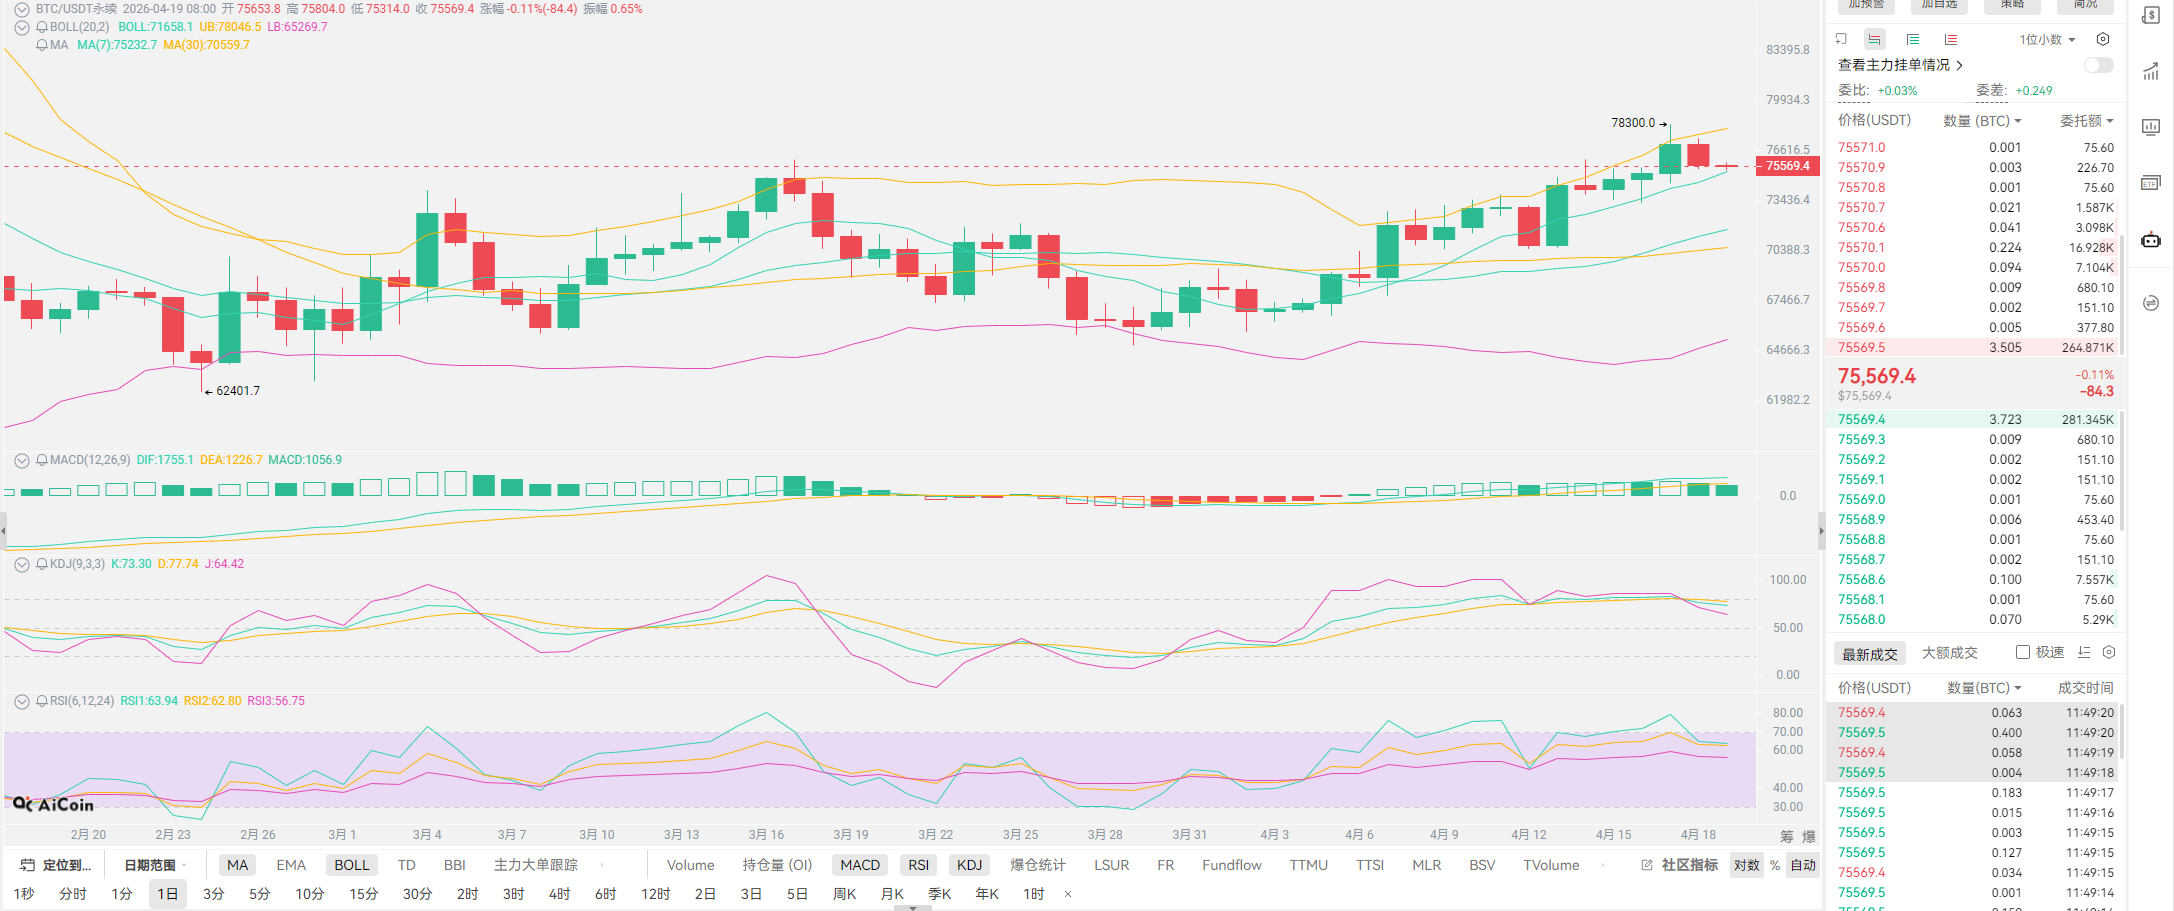Click the 75569.5 sell order price row

(1861, 347)
